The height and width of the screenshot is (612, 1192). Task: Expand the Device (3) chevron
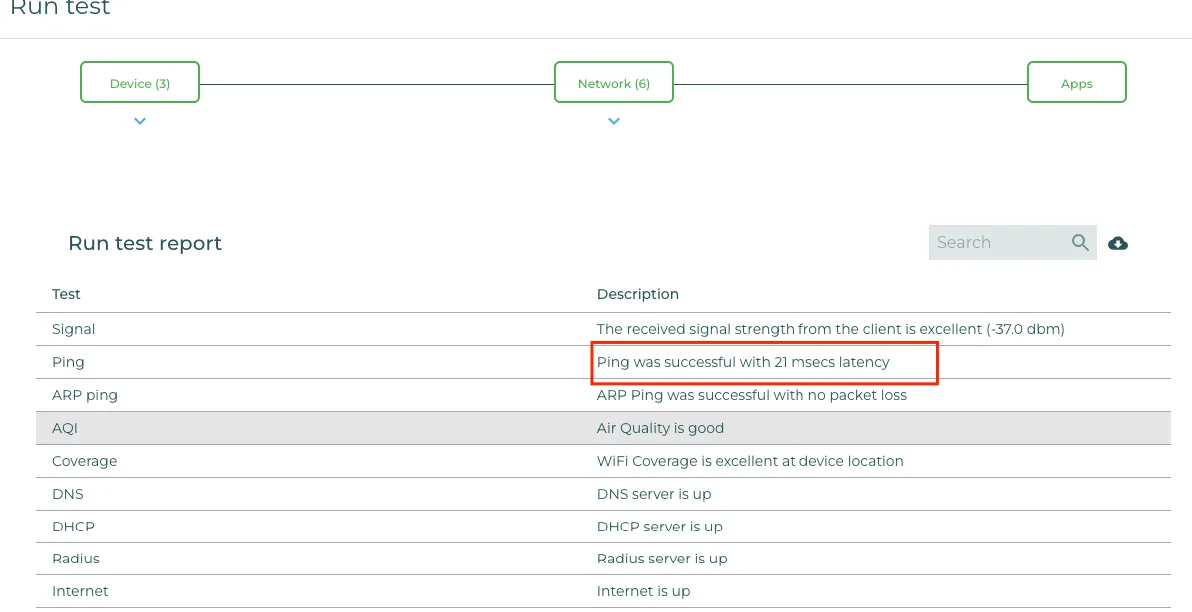140,121
